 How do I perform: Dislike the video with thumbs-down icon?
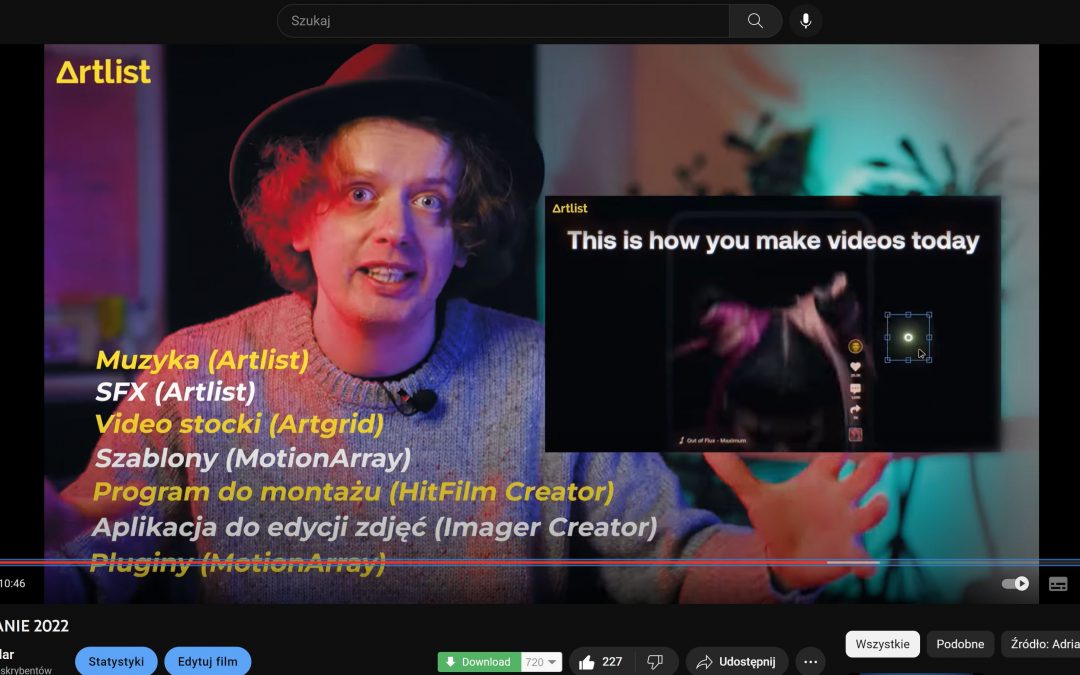[655, 662]
